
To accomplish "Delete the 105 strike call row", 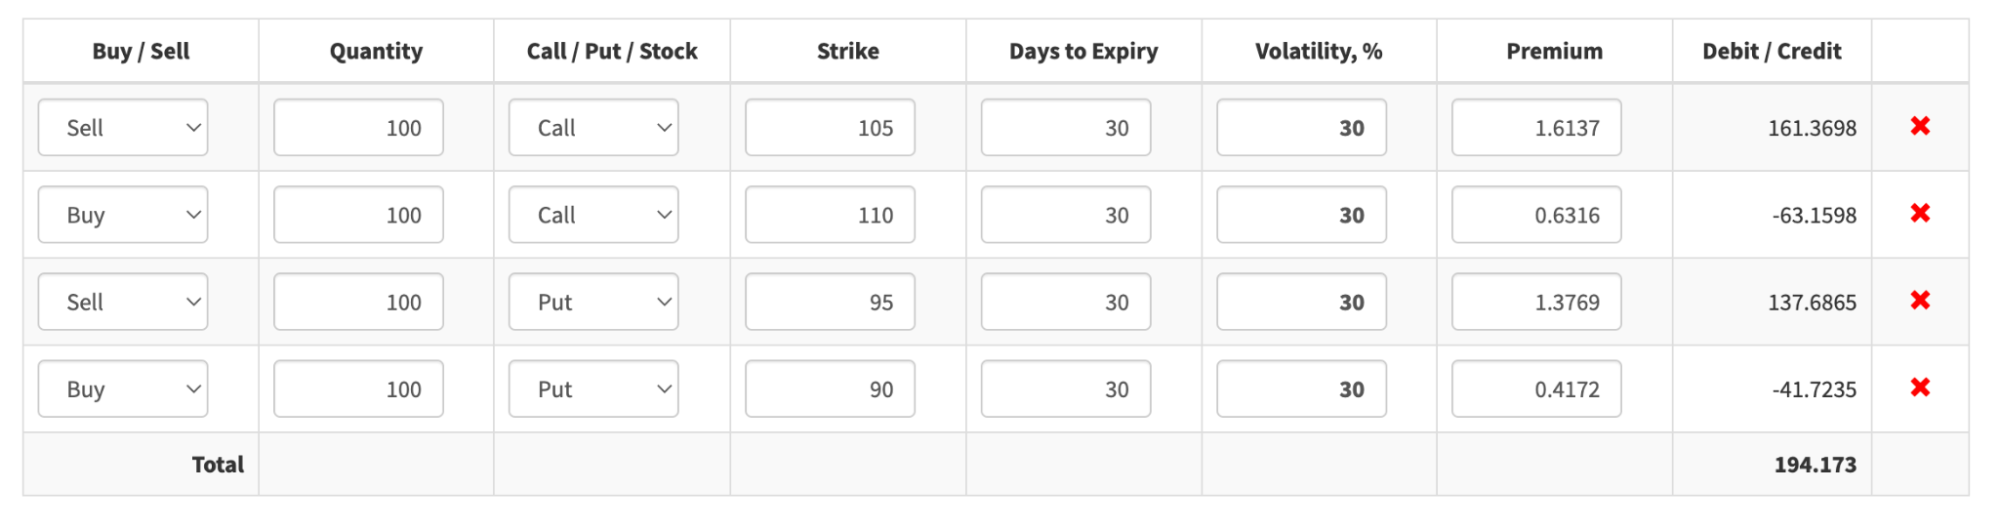I will pos(1919,126).
